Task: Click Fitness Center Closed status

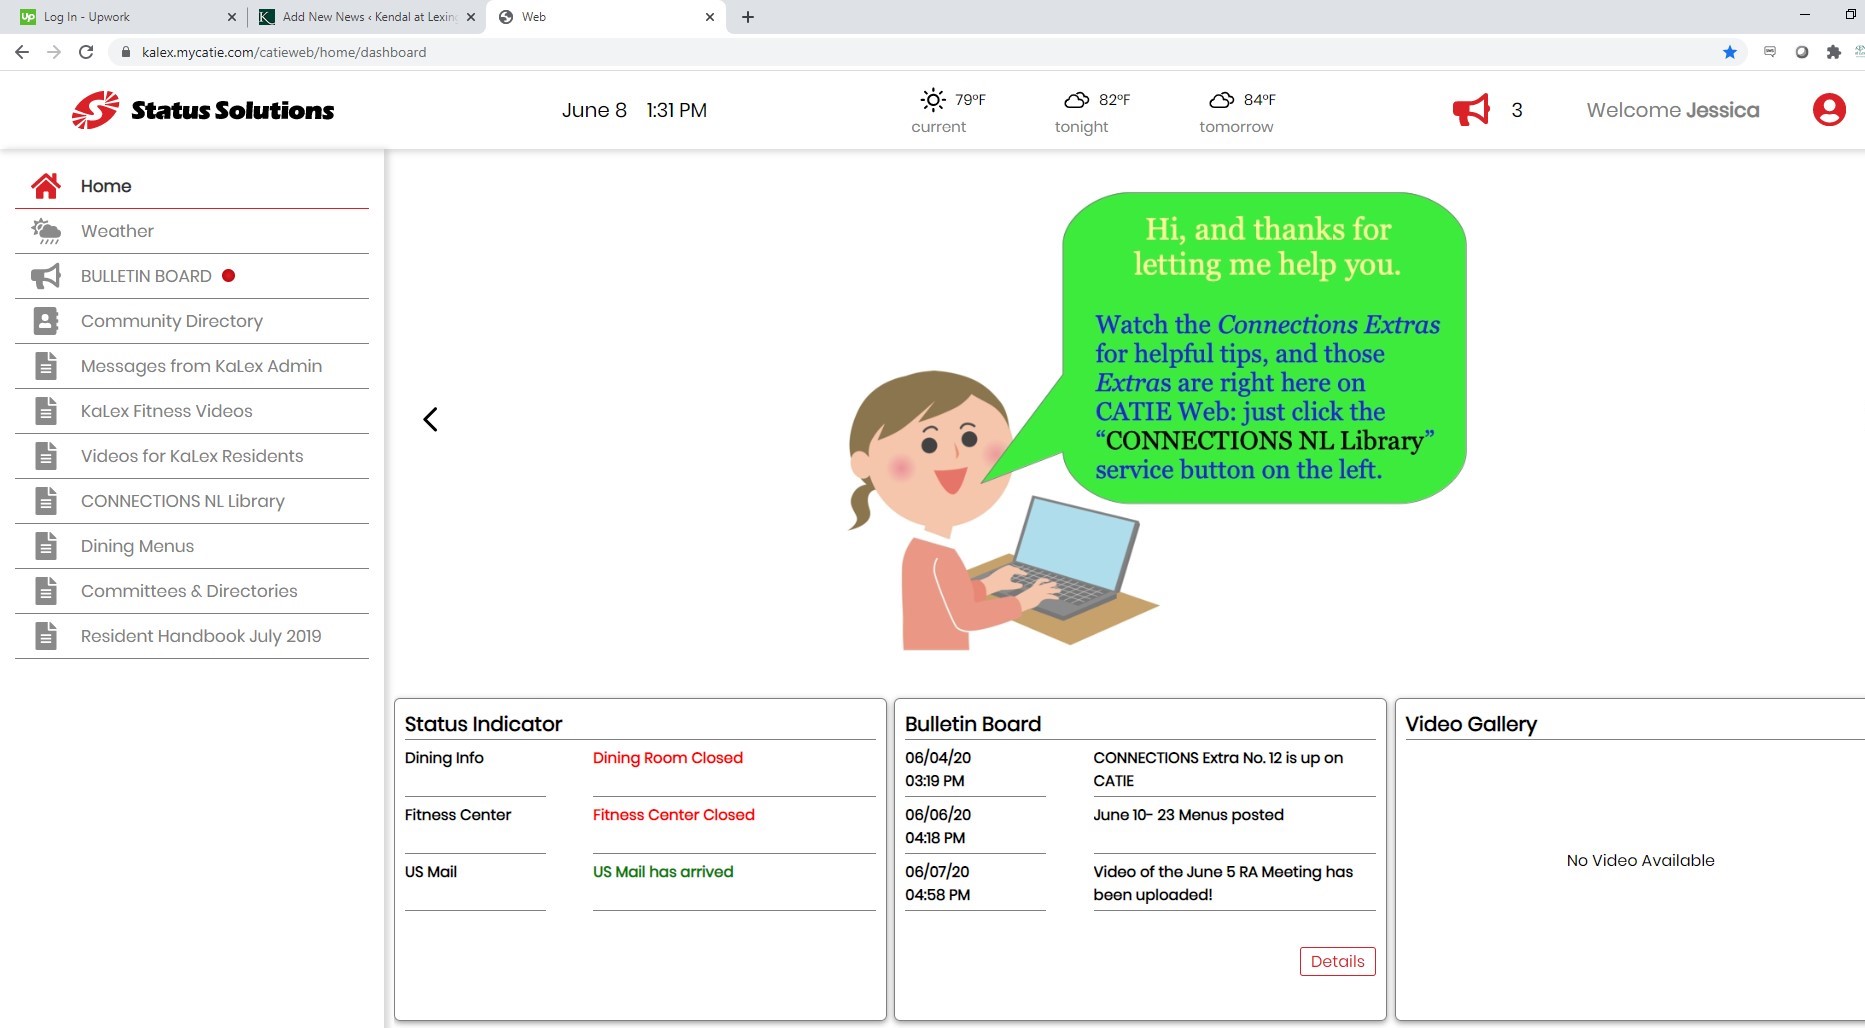Action: pyautogui.click(x=674, y=815)
